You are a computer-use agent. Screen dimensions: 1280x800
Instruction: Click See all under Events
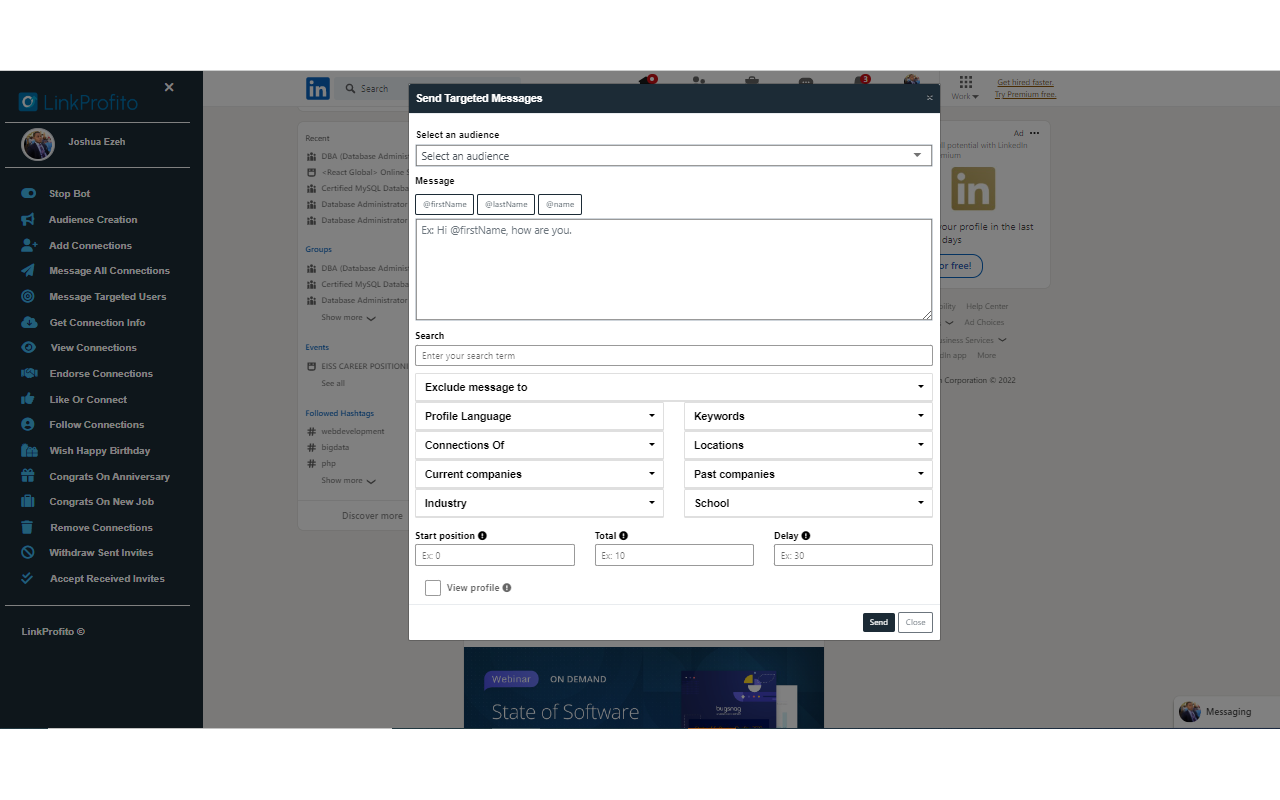click(x=333, y=383)
